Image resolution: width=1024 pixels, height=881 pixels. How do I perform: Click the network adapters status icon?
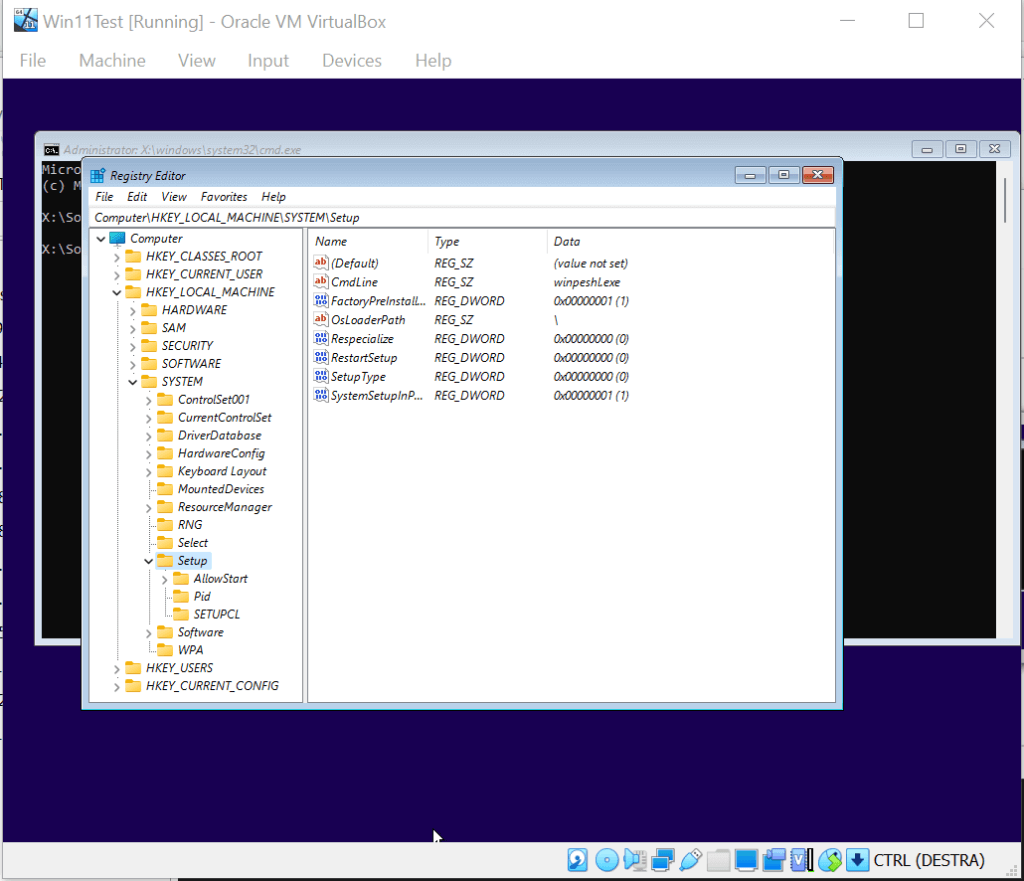(663, 860)
